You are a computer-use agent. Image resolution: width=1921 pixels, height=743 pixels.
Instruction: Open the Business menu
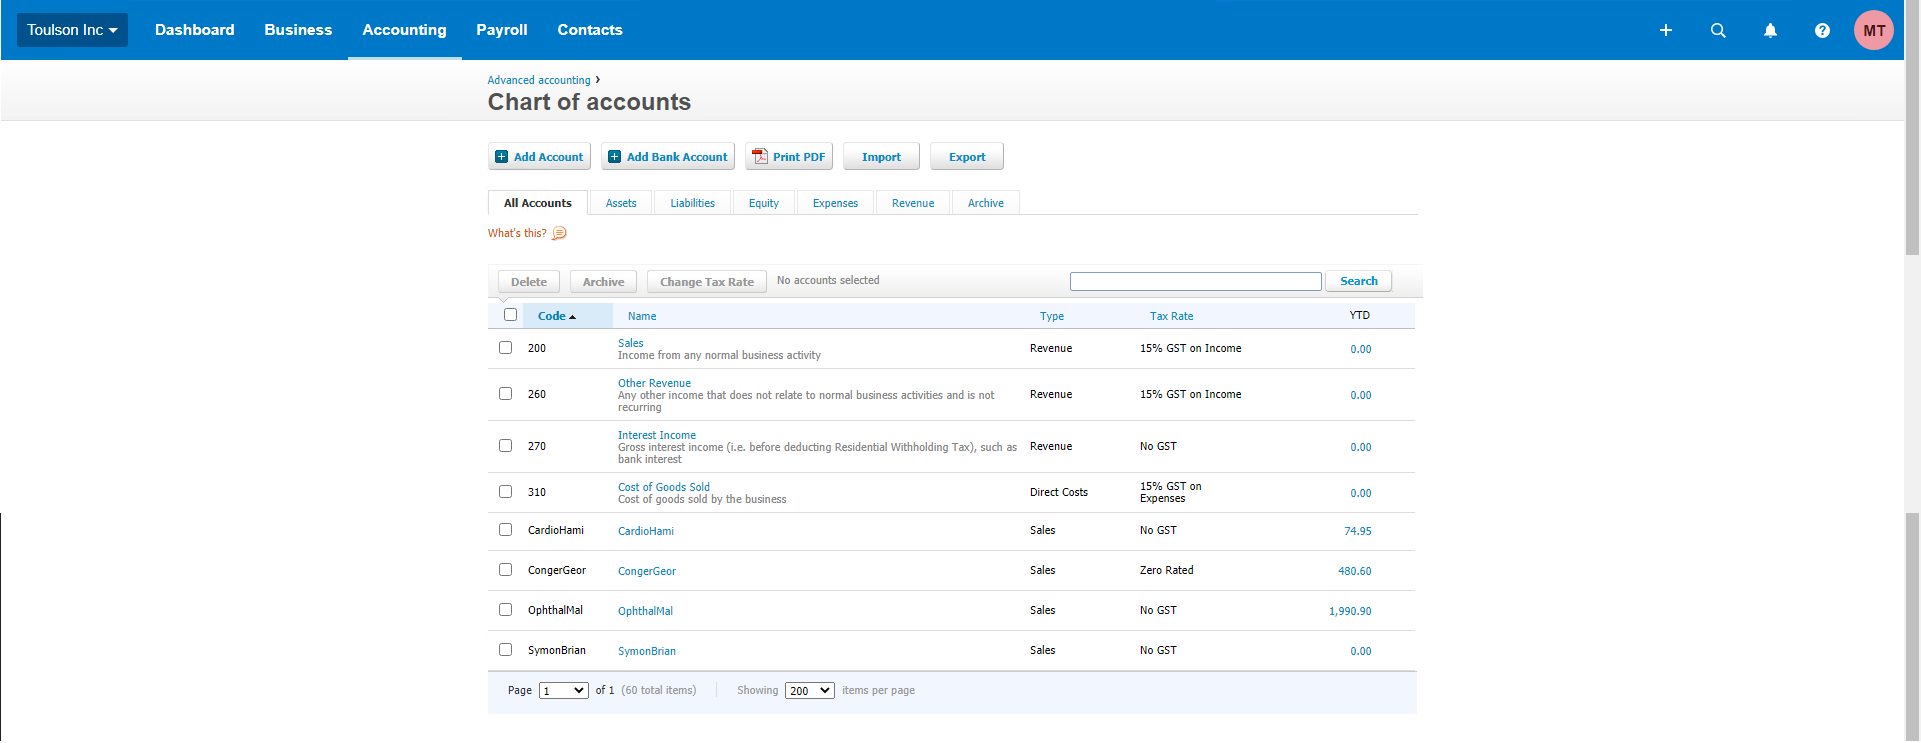tap(298, 30)
